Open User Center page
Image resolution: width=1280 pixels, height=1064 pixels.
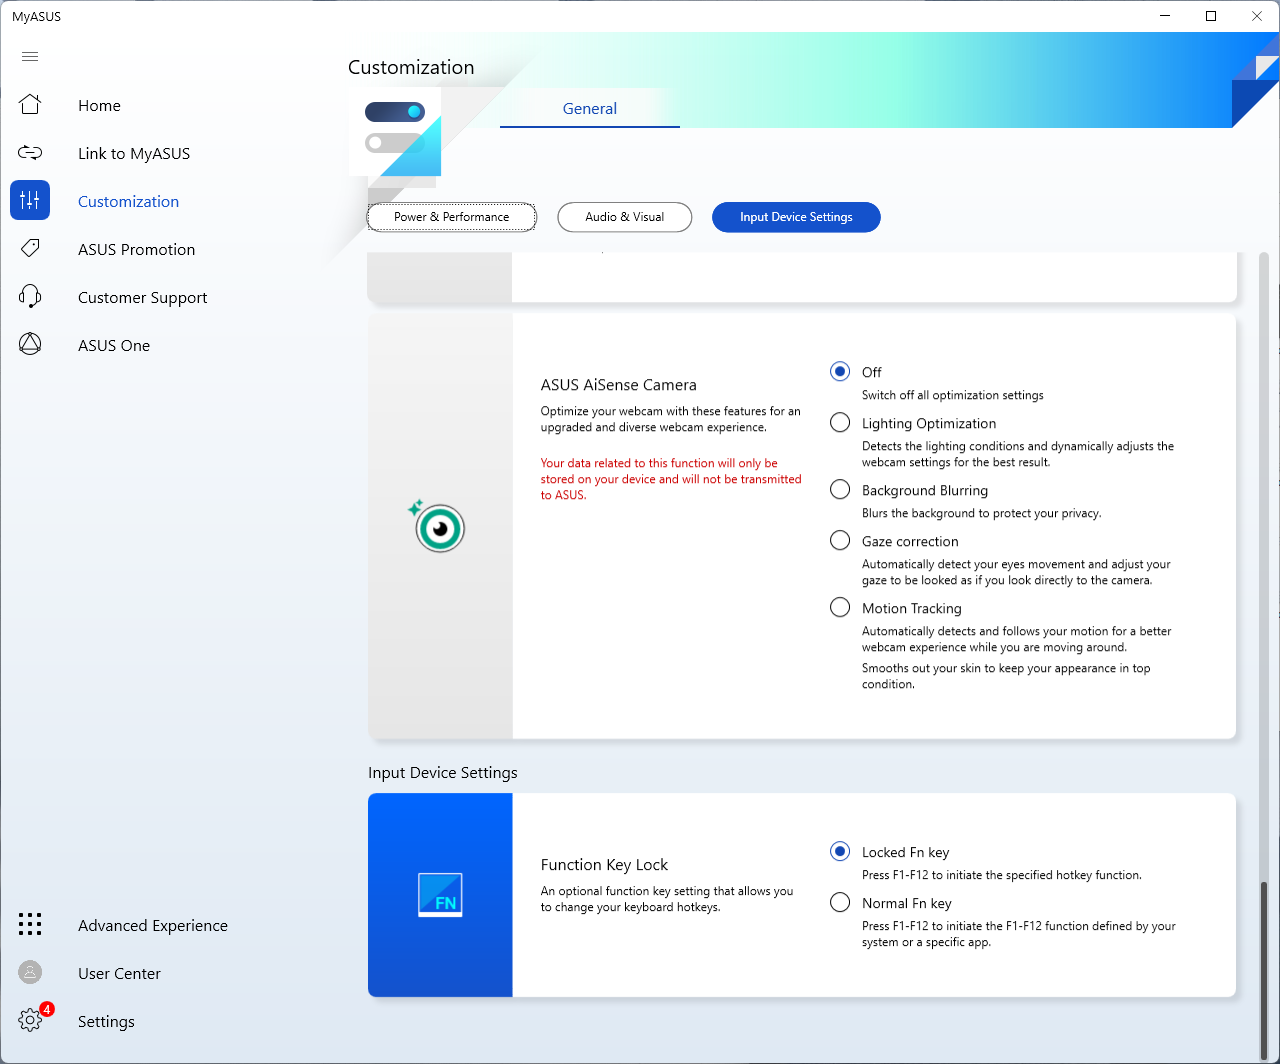tap(119, 973)
